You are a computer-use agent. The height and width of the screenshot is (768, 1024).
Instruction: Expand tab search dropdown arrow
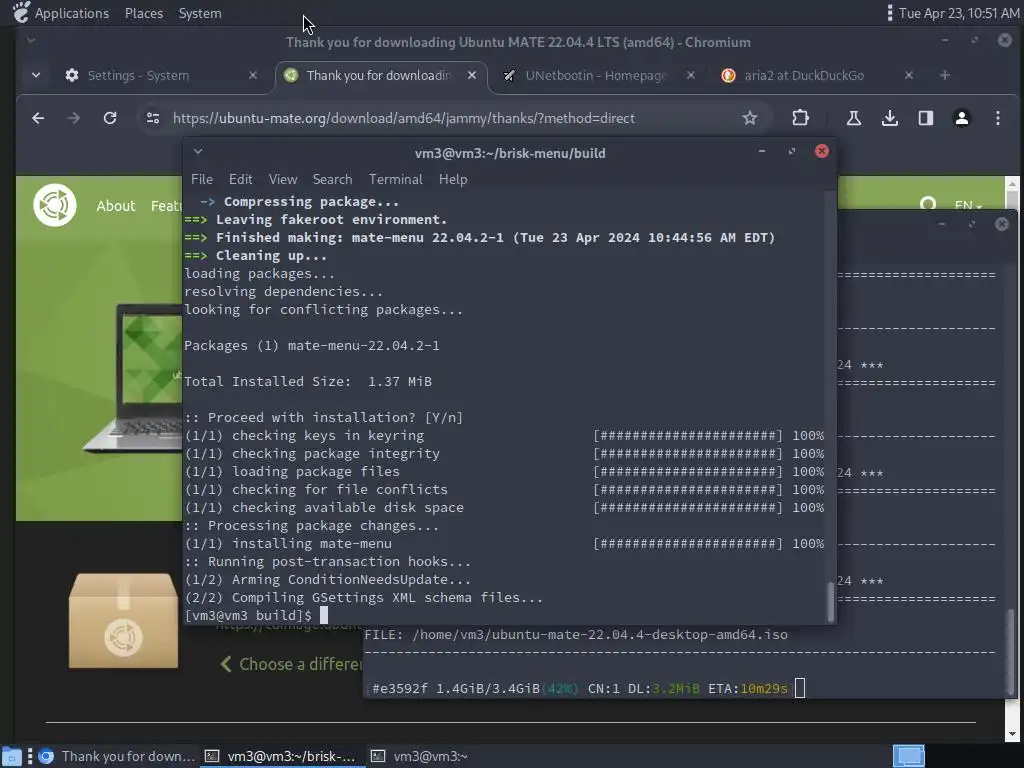pyautogui.click(x=36, y=76)
